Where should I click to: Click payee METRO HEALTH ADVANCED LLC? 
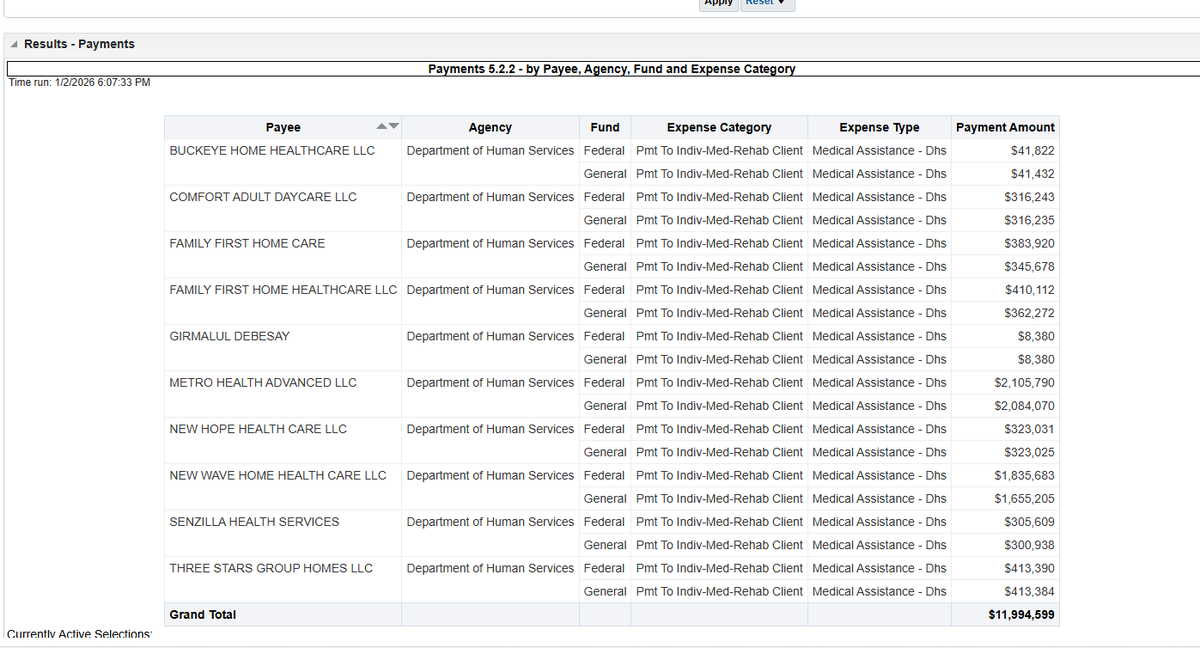(x=263, y=382)
